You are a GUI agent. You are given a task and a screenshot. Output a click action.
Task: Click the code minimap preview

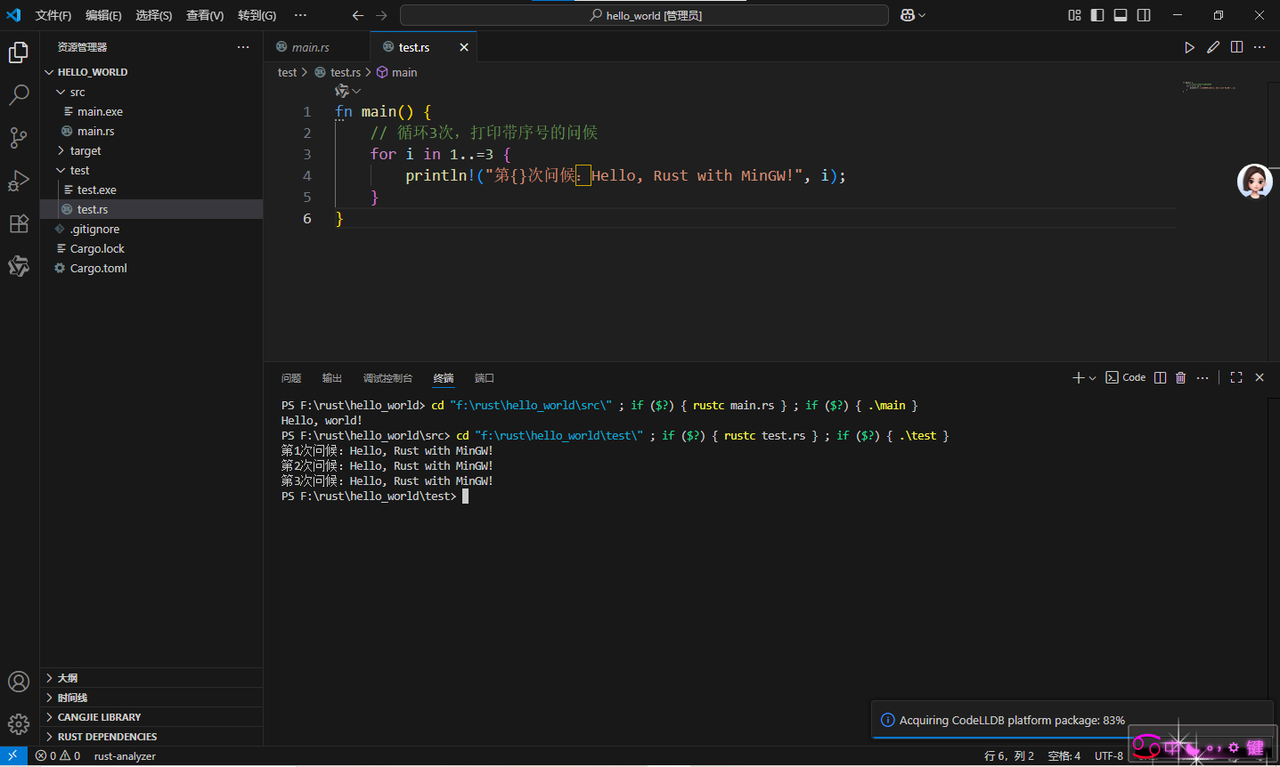(x=1210, y=87)
